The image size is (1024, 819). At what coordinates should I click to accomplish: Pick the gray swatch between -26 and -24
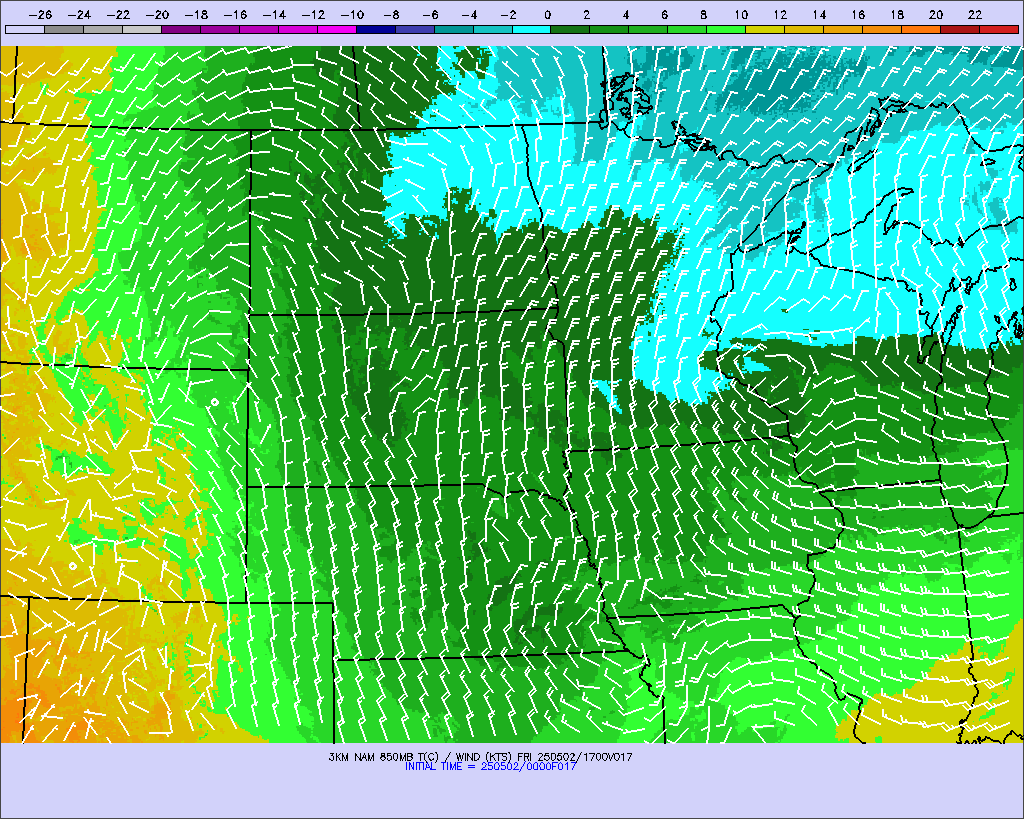tap(64, 29)
